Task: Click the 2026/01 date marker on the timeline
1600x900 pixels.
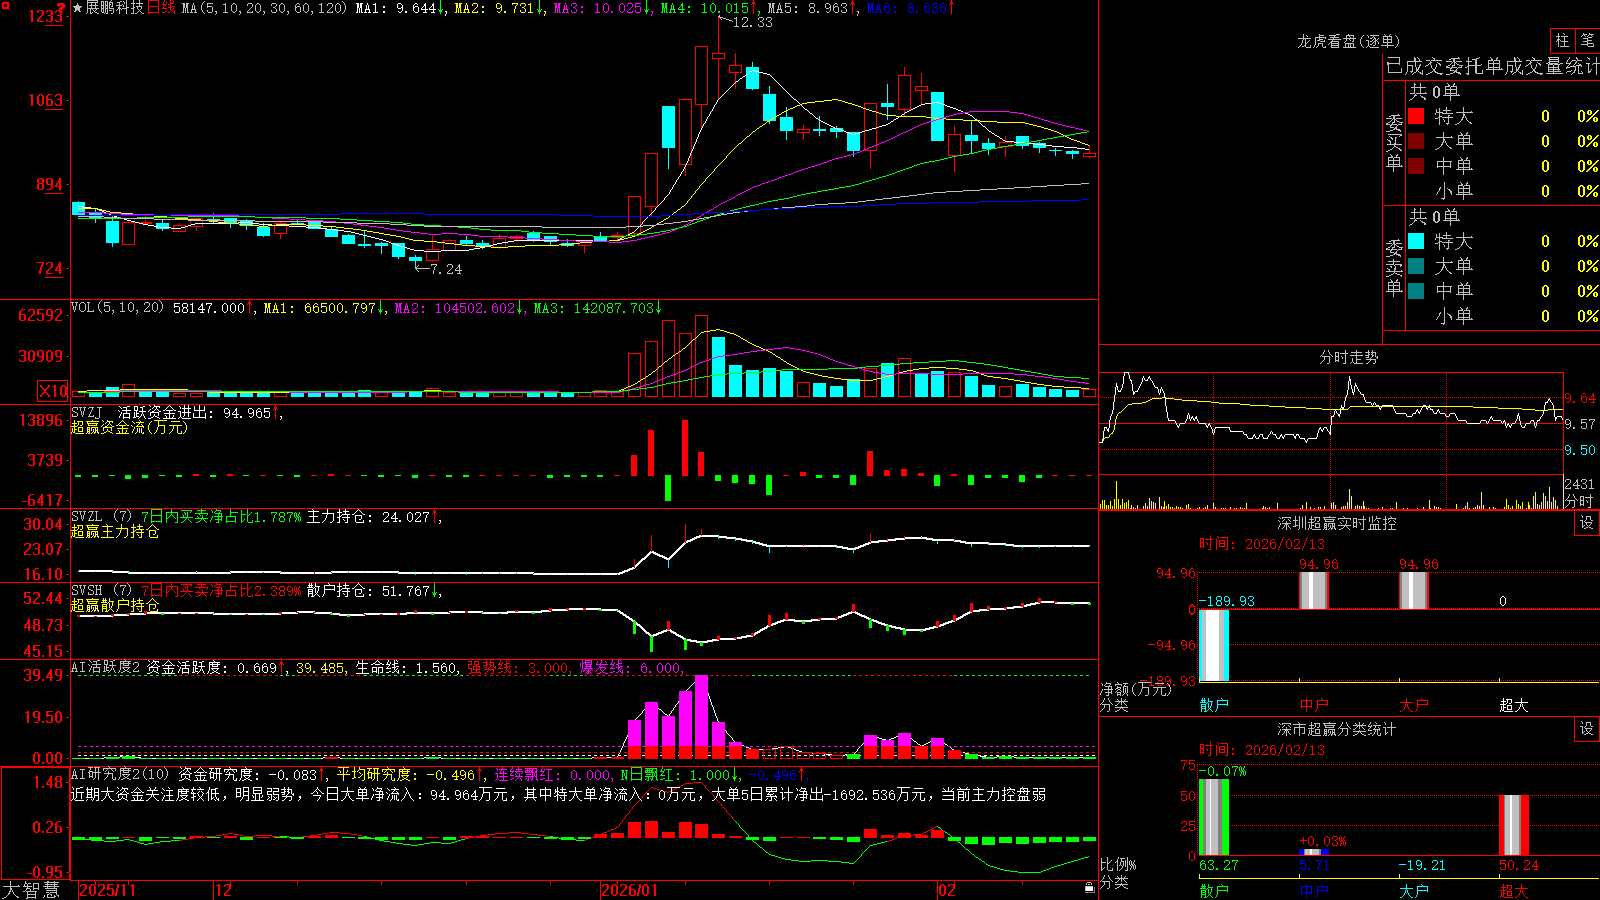Action: point(629,890)
